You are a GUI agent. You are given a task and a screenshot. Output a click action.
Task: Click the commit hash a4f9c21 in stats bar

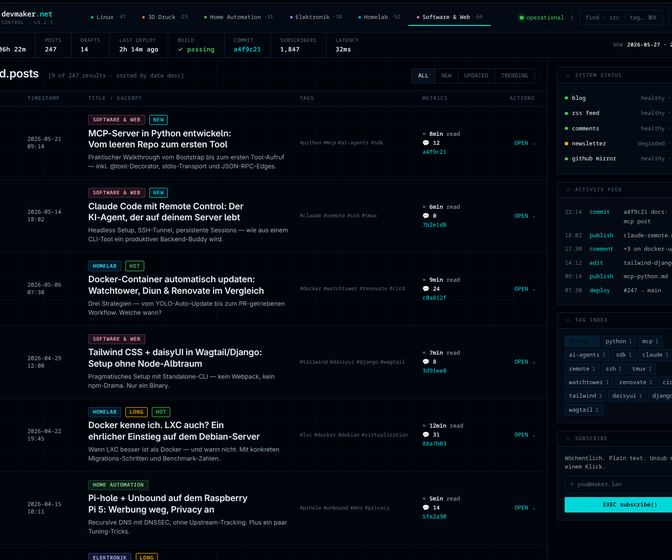[x=247, y=49]
